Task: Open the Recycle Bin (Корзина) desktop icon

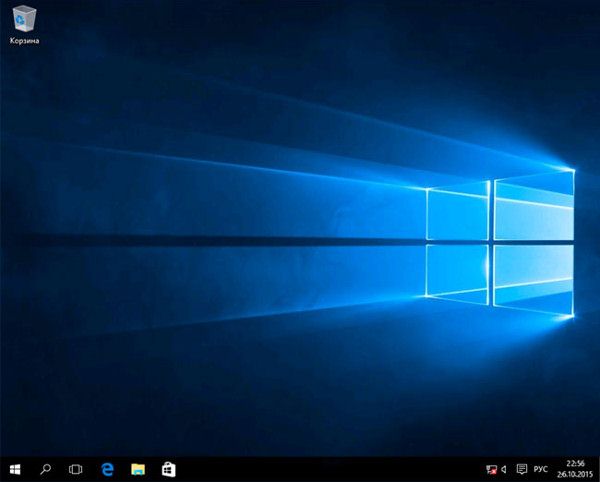Action: pyautogui.click(x=24, y=24)
